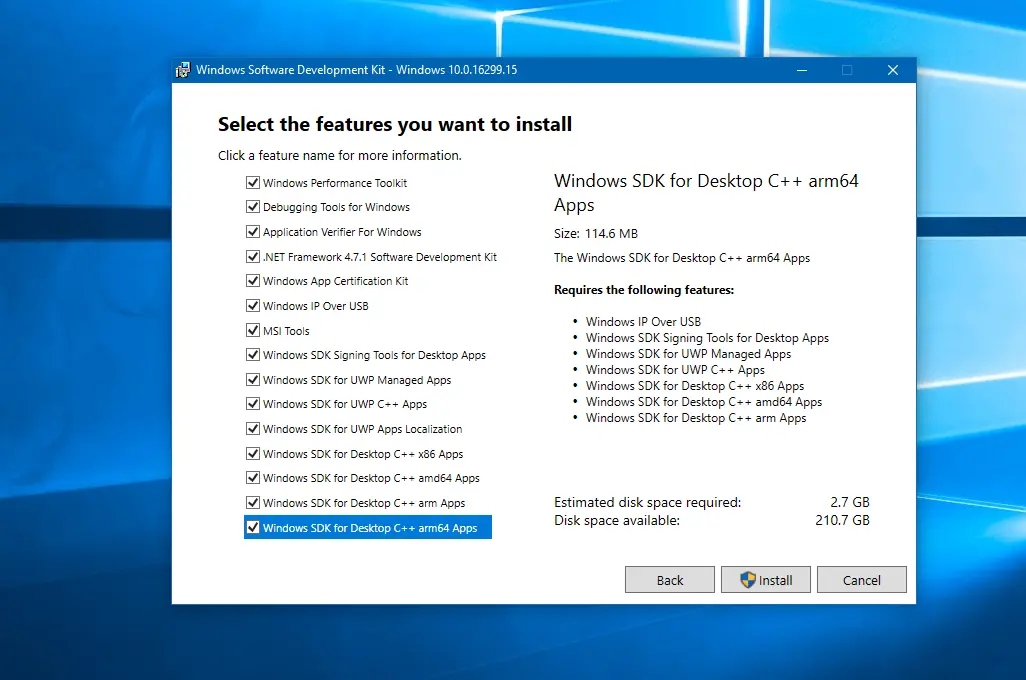Viewport: 1026px width, 680px height.
Task: Click 'Windows IP Over USB' in the requirements list
Action: [643, 322]
